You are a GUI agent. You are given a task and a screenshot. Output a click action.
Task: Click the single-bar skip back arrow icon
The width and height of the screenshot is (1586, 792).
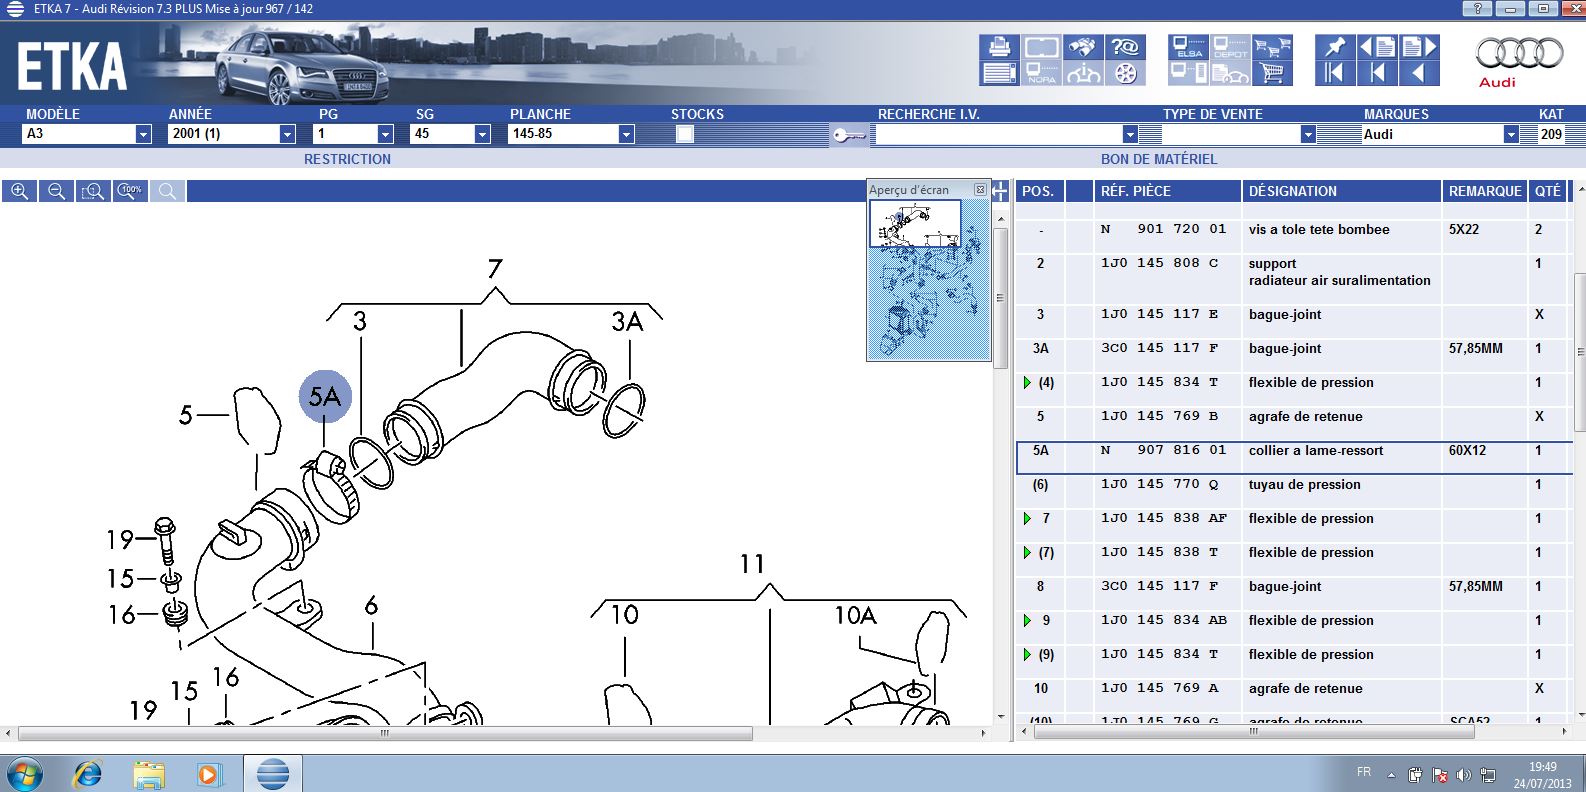1377,73
